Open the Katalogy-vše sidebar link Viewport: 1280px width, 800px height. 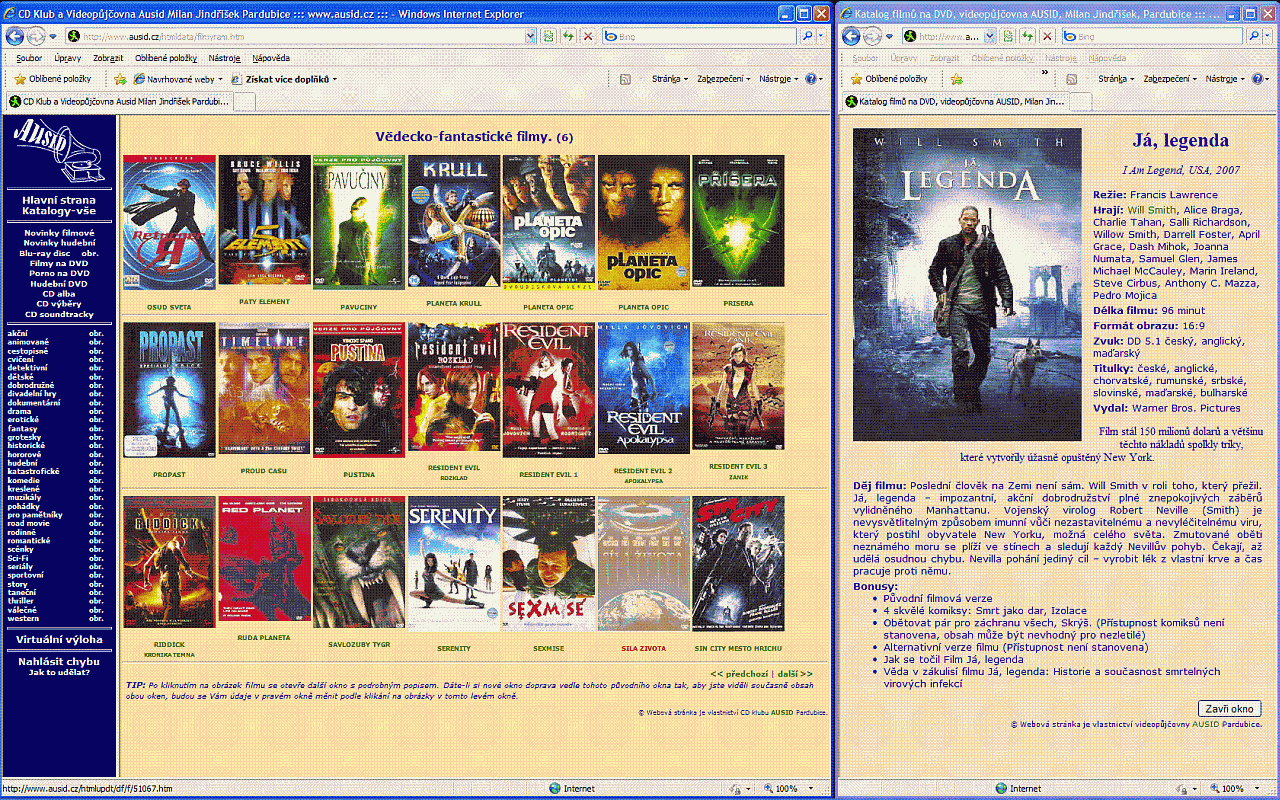pyautogui.click(x=59, y=212)
